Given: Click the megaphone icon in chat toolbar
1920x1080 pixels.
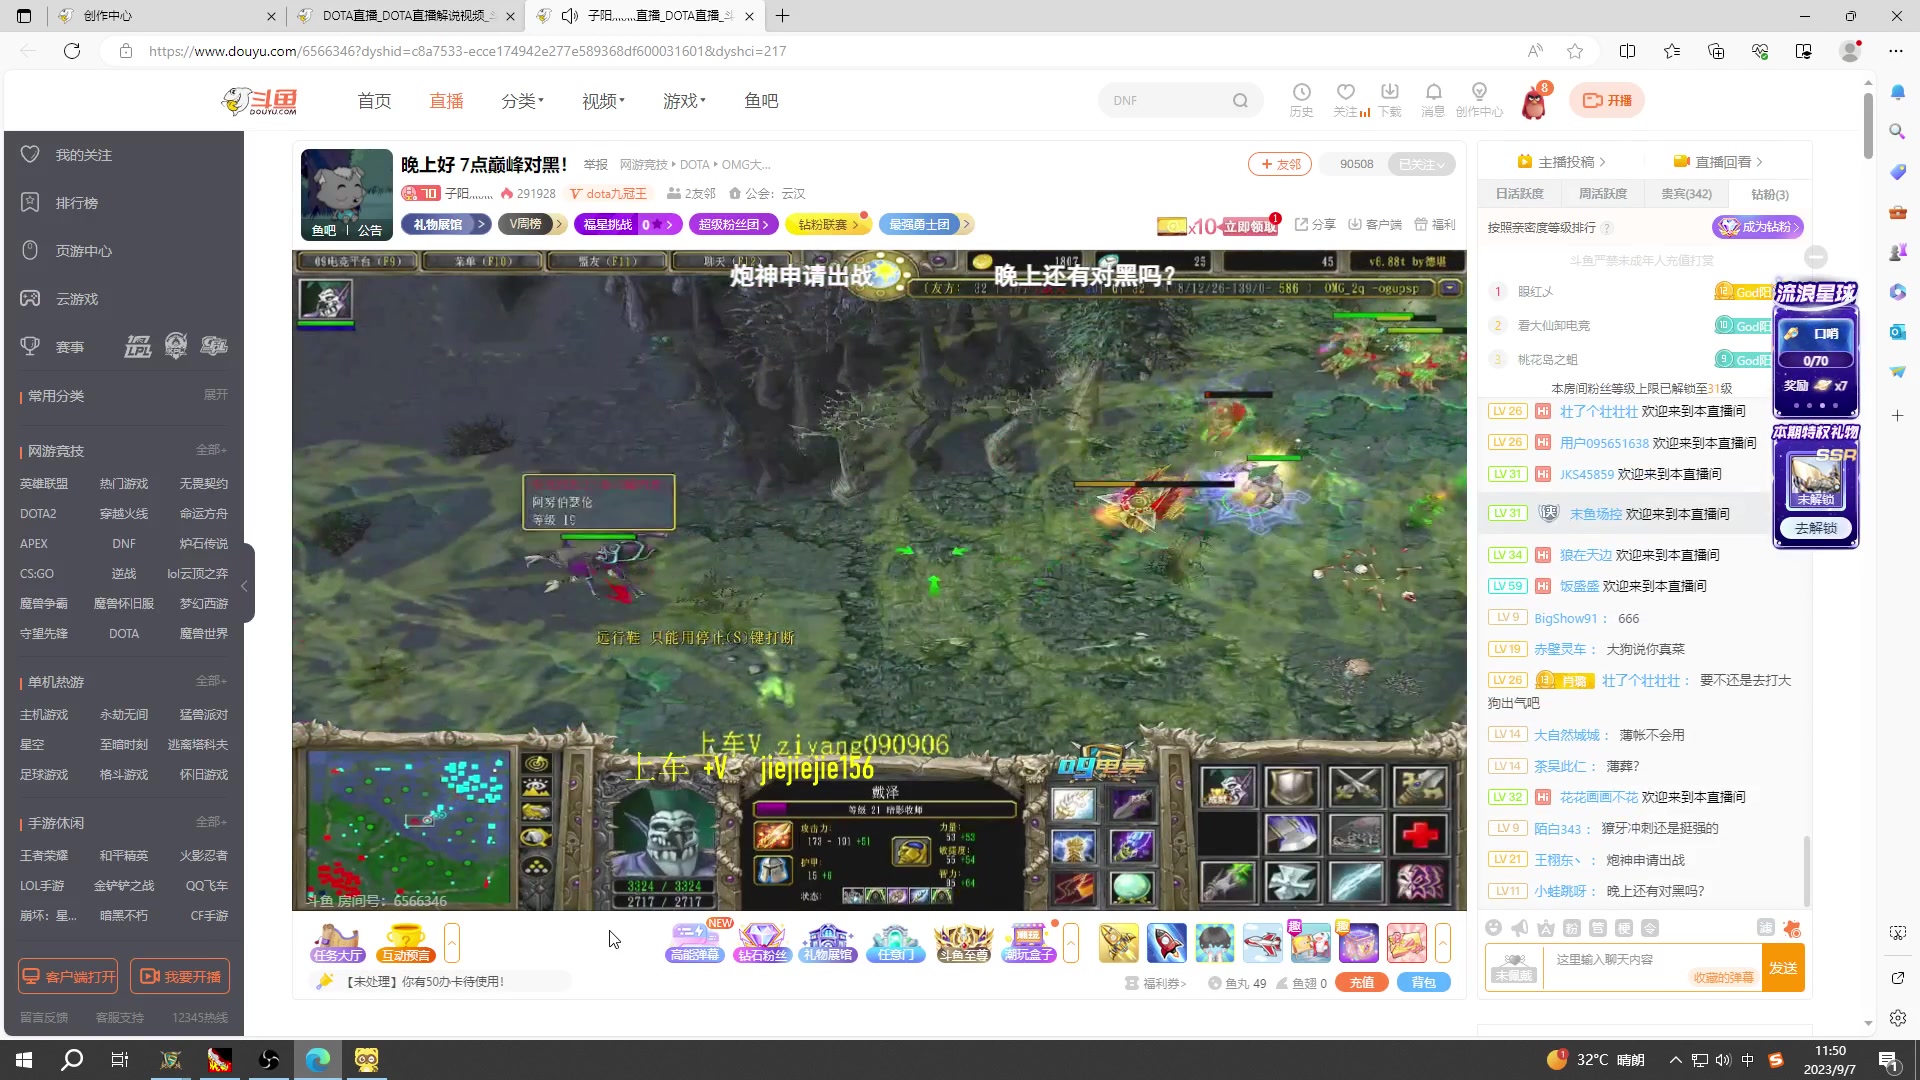Looking at the screenshot, I should point(1519,928).
